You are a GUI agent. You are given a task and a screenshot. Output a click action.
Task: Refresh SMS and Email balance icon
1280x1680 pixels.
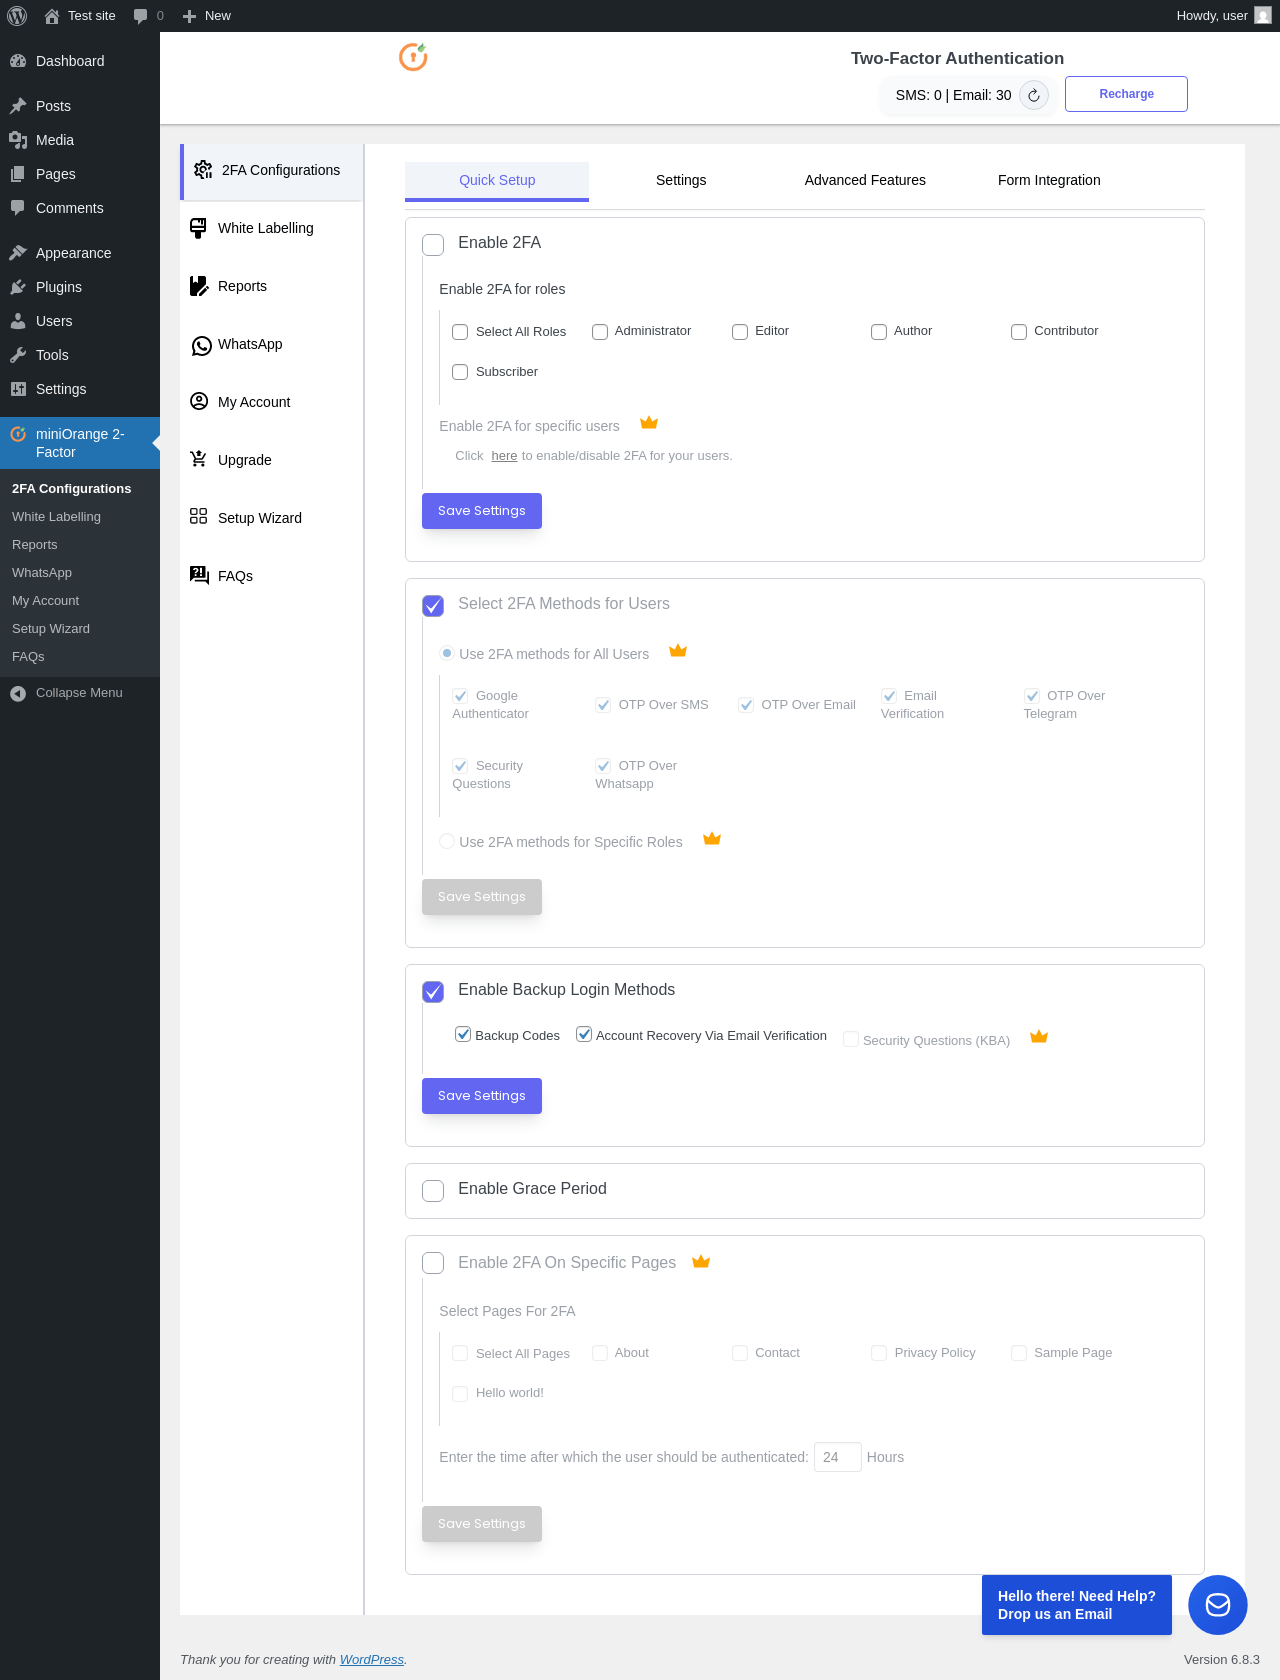[x=1034, y=95]
